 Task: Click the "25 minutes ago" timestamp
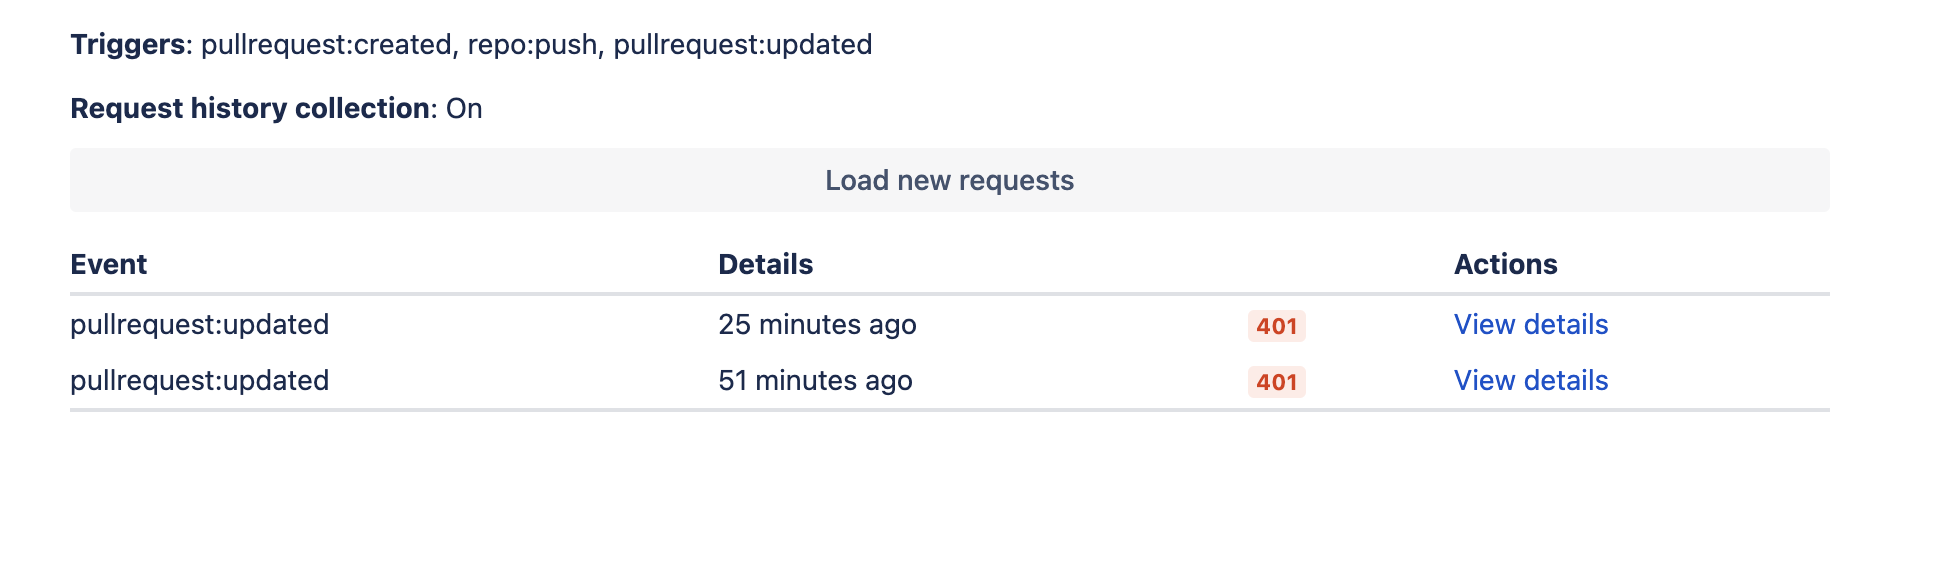pyautogui.click(x=817, y=325)
